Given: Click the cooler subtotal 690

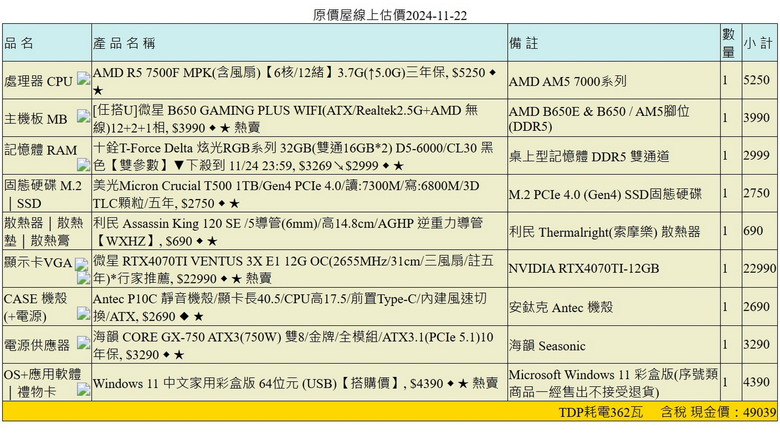Looking at the screenshot, I should pos(753,231).
